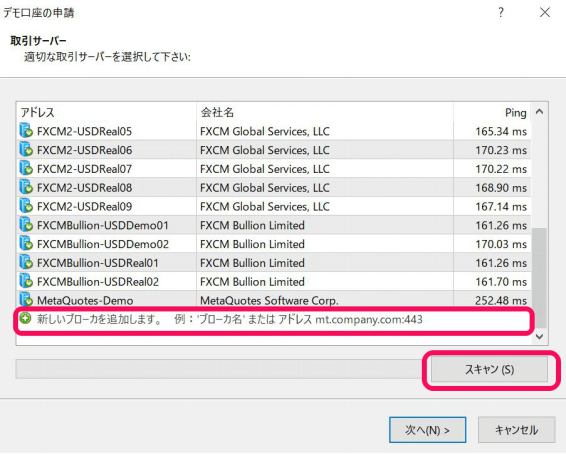Click the server icon beside FXCM2-USDReal05
This screenshot has width=566, height=454.
point(26,131)
